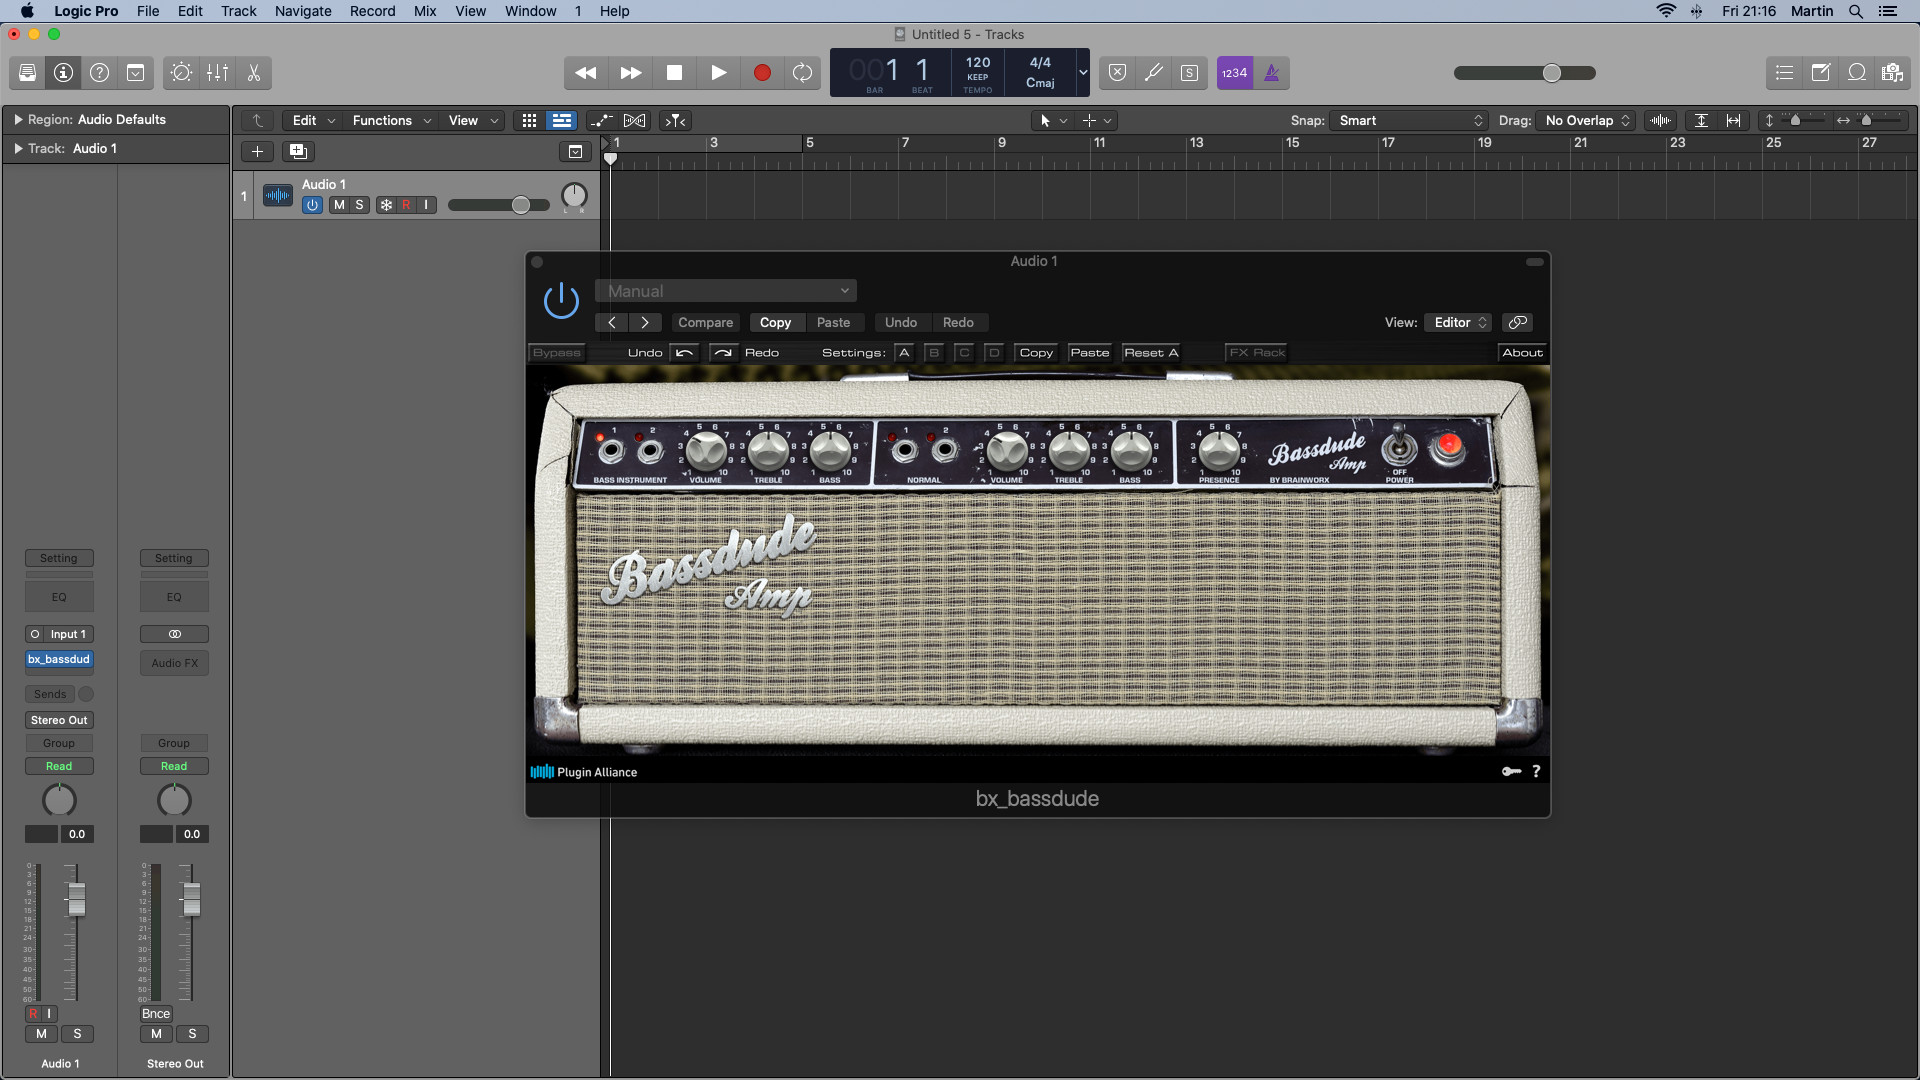The height and width of the screenshot is (1080, 1920).
Task: Open the Mixer sliders button
Action: [x=217, y=73]
